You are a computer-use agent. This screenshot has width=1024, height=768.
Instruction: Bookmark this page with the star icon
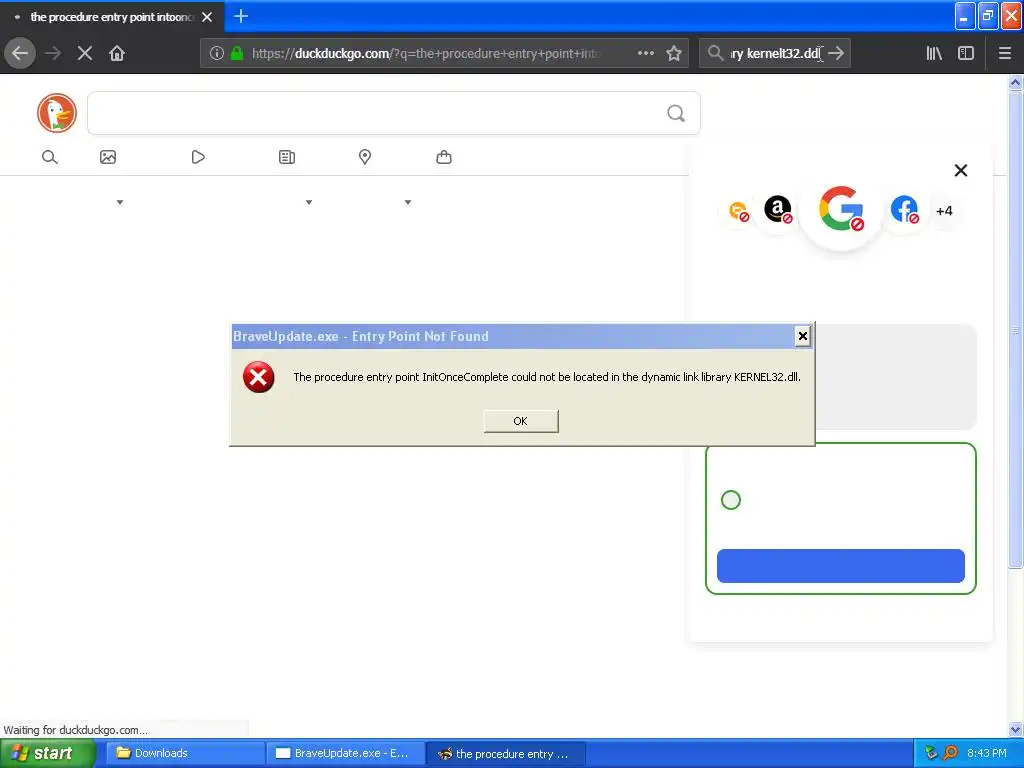pyautogui.click(x=674, y=53)
